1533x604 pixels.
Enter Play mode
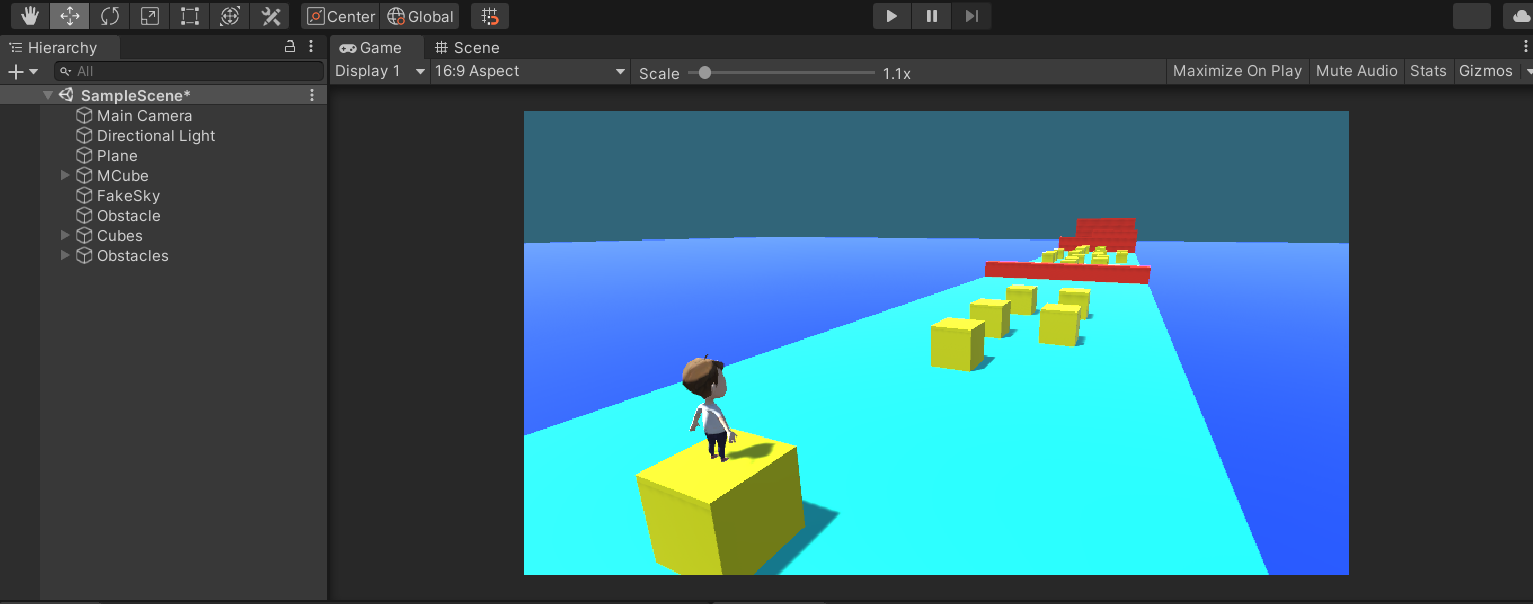[x=891, y=16]
